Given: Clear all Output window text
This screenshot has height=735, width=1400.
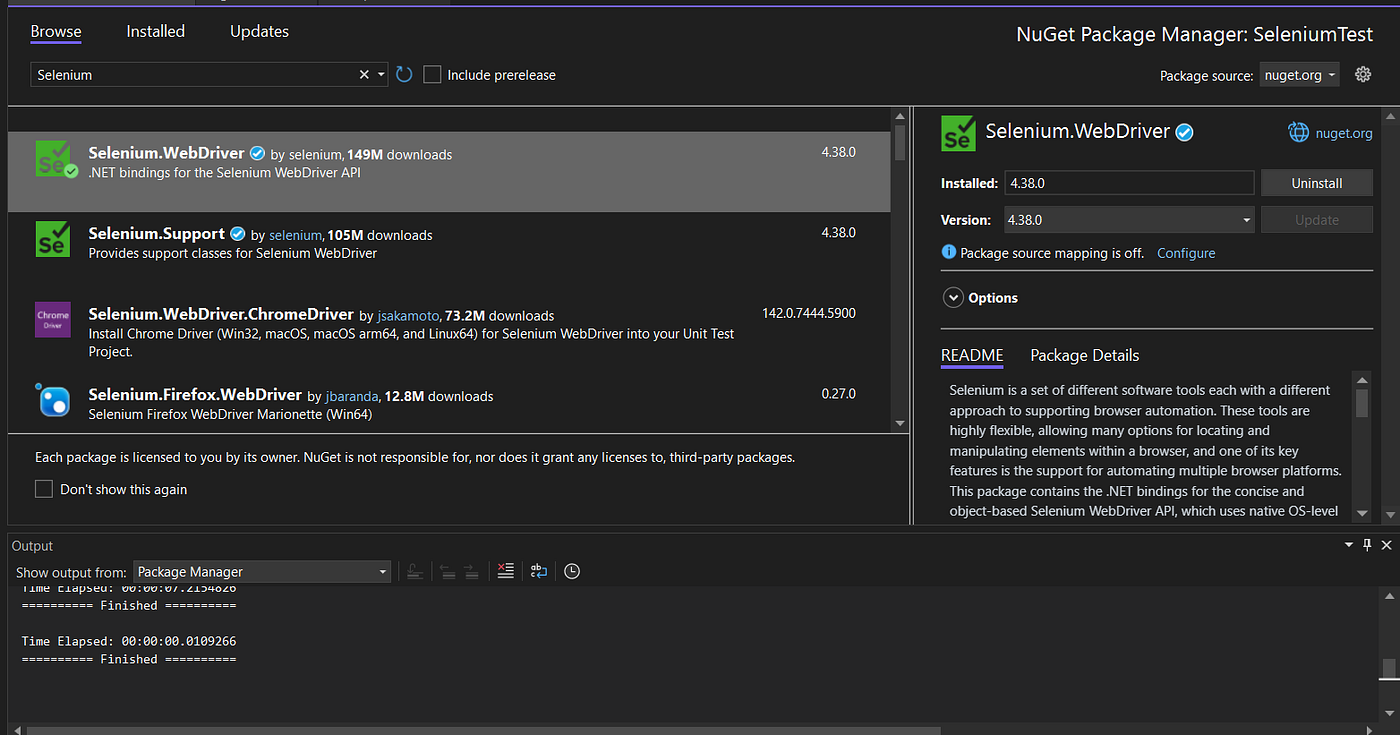Looking at the screenshot, I should (x=505, y=571).
